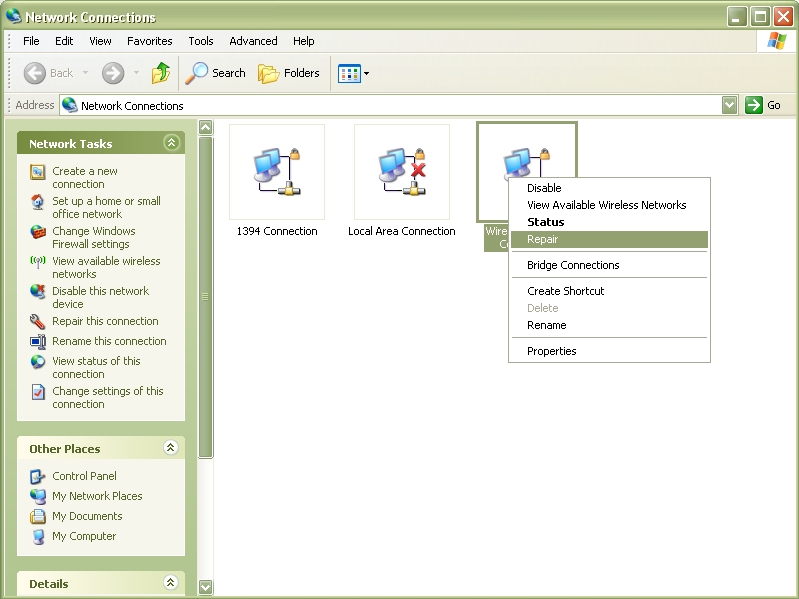Click the Go button beside the address bar
Screen dimensions: 799x599
point(764,105)
